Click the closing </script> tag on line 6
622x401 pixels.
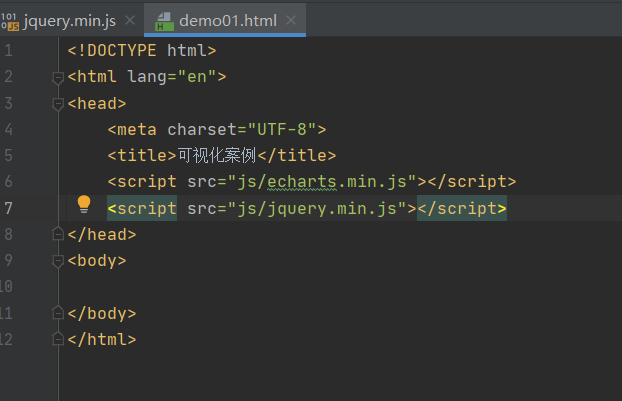coord(472,182)
